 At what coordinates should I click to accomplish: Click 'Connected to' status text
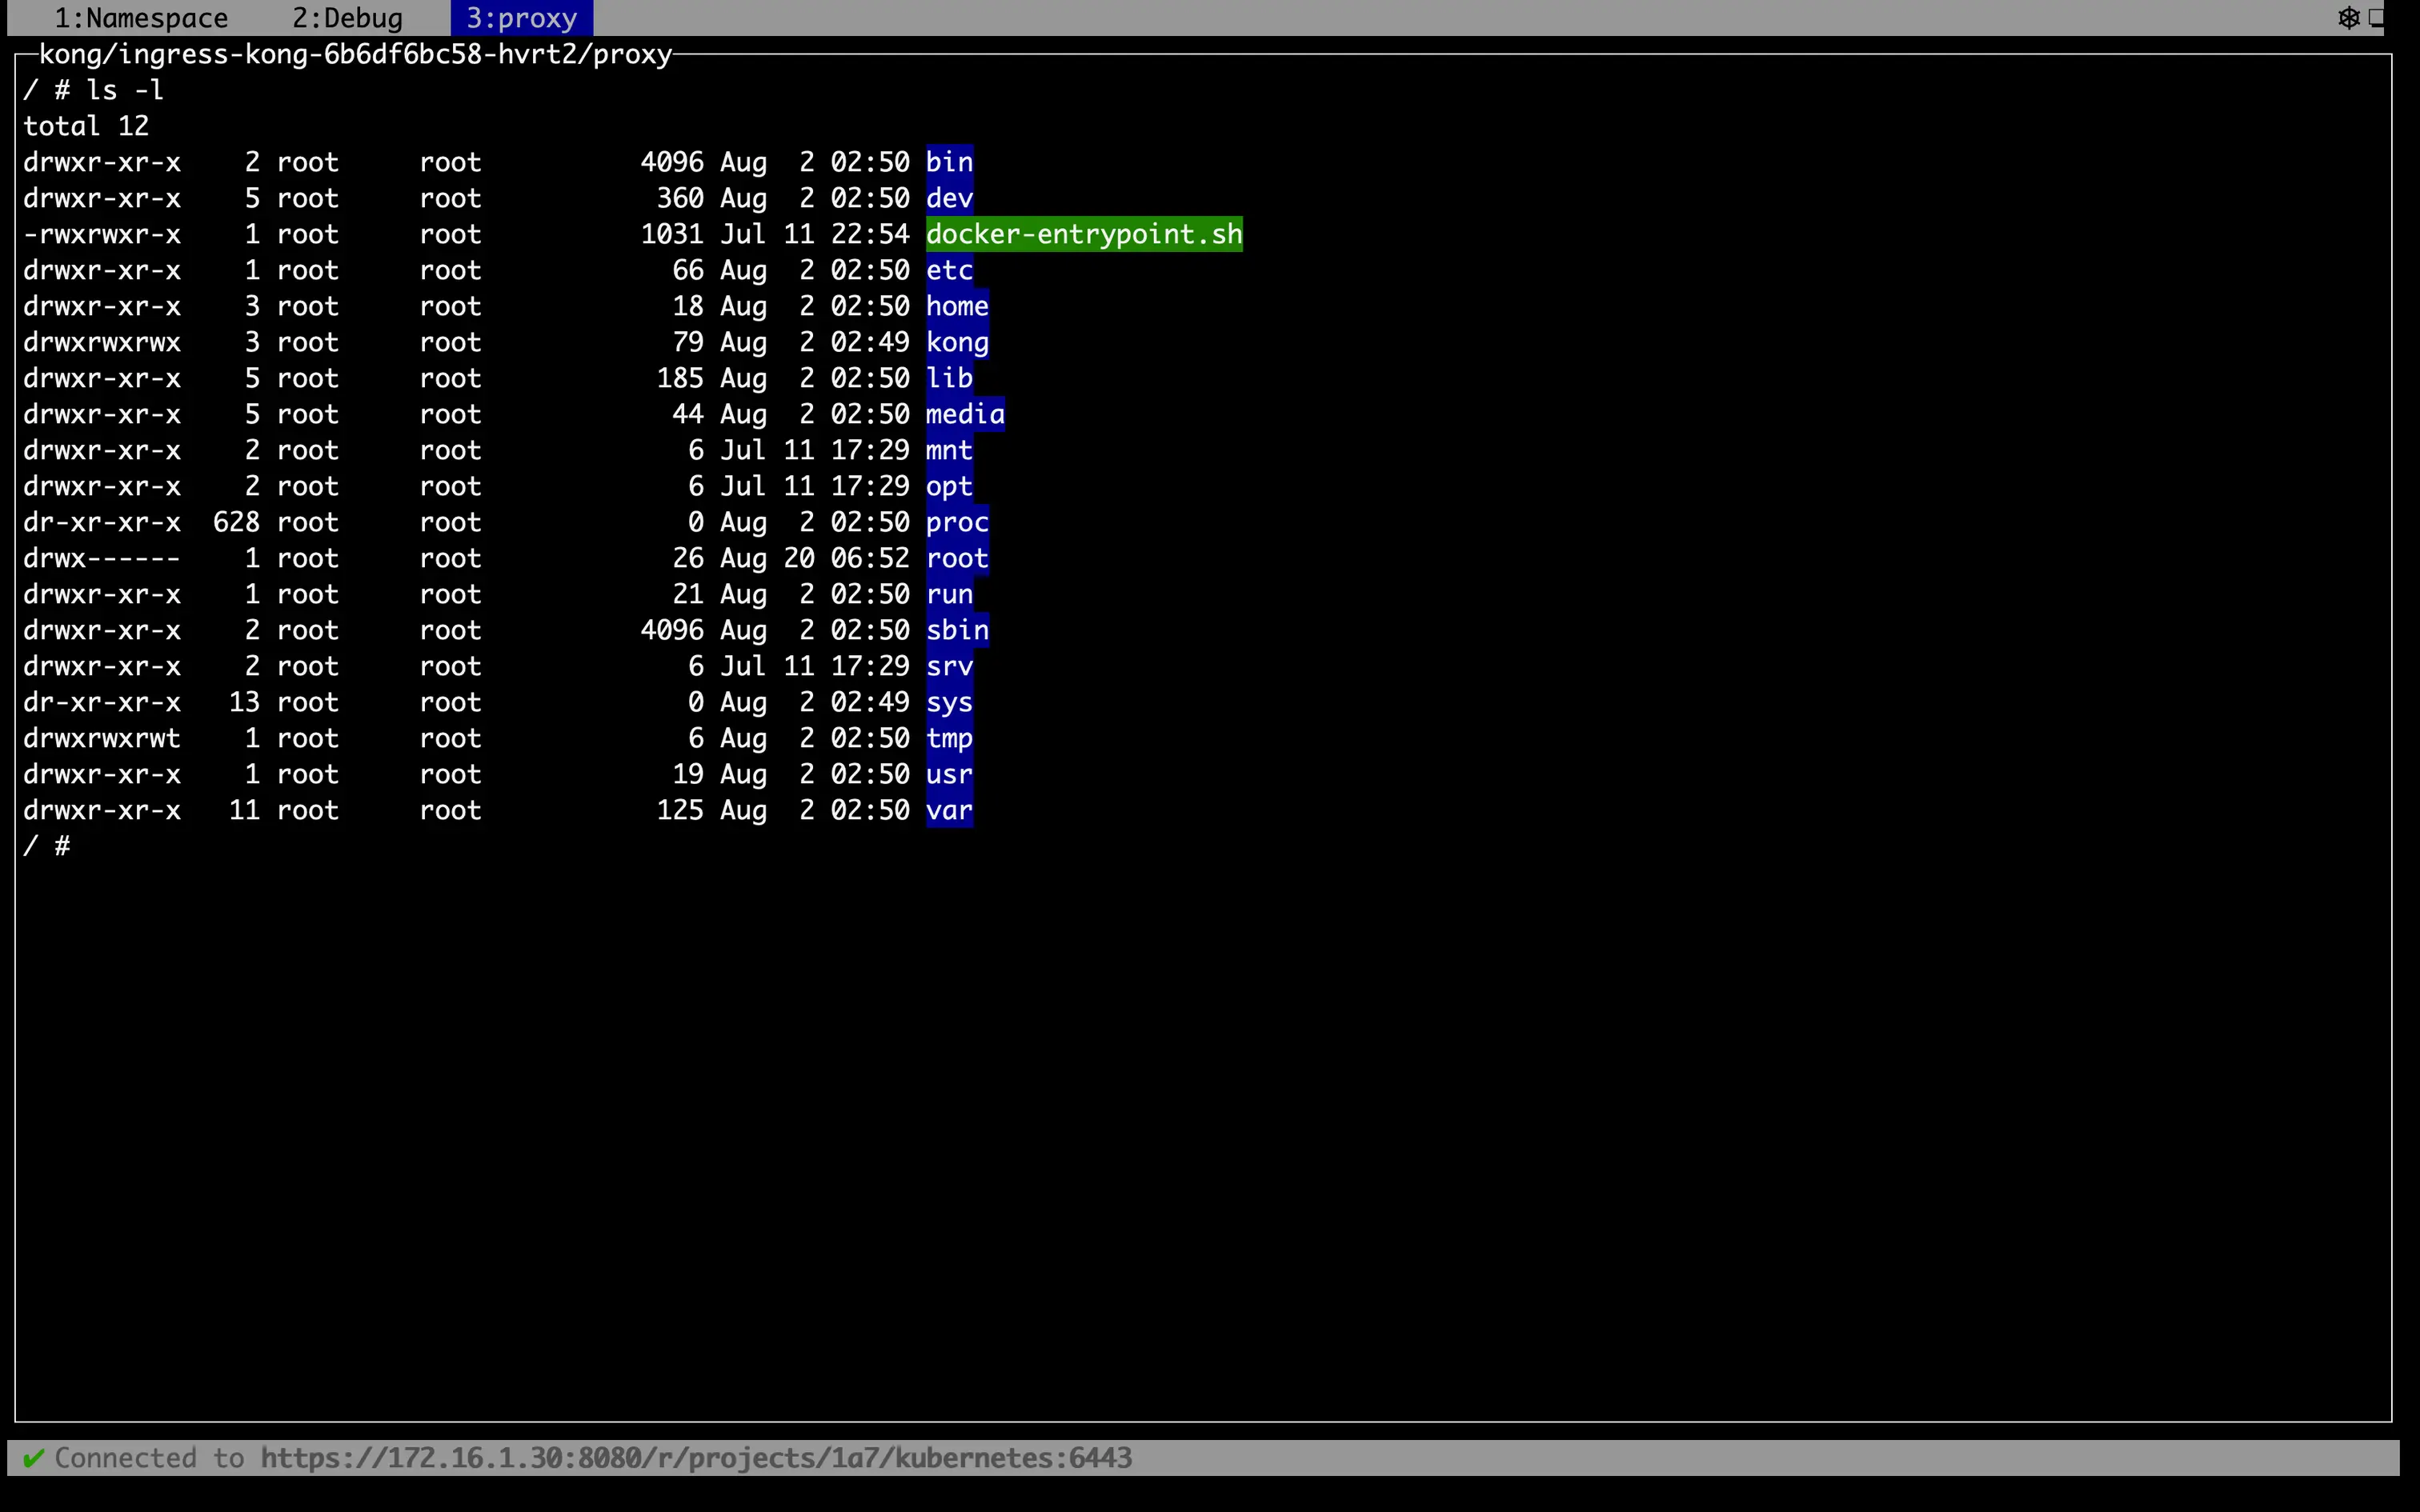[149, 1458]
